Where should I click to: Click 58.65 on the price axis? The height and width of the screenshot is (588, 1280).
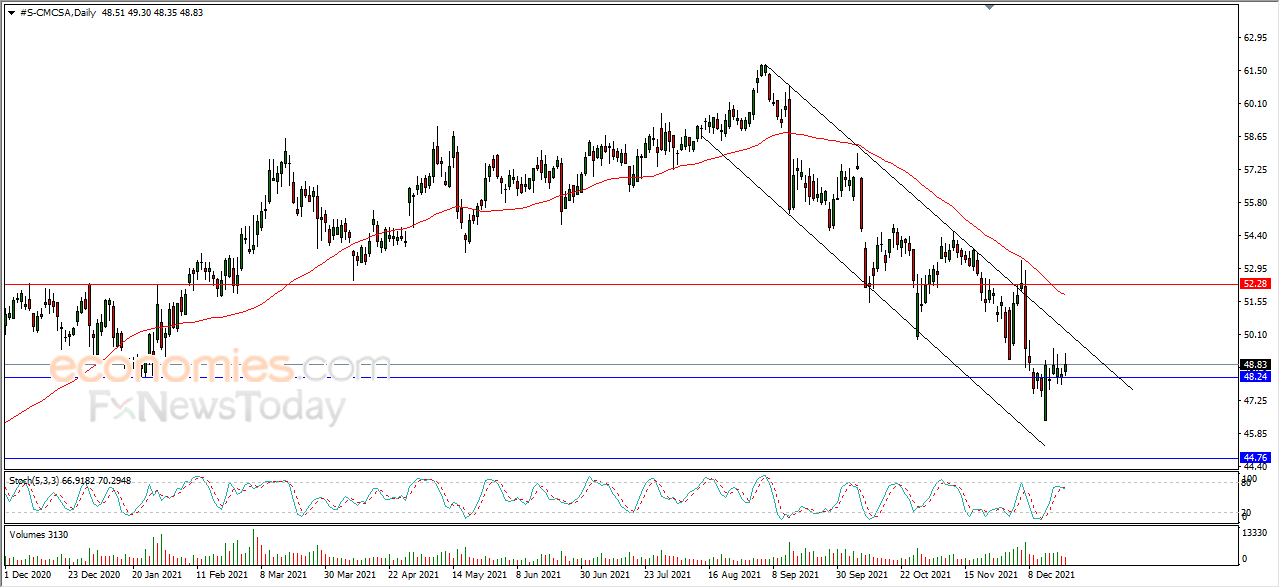(1254, 137)
